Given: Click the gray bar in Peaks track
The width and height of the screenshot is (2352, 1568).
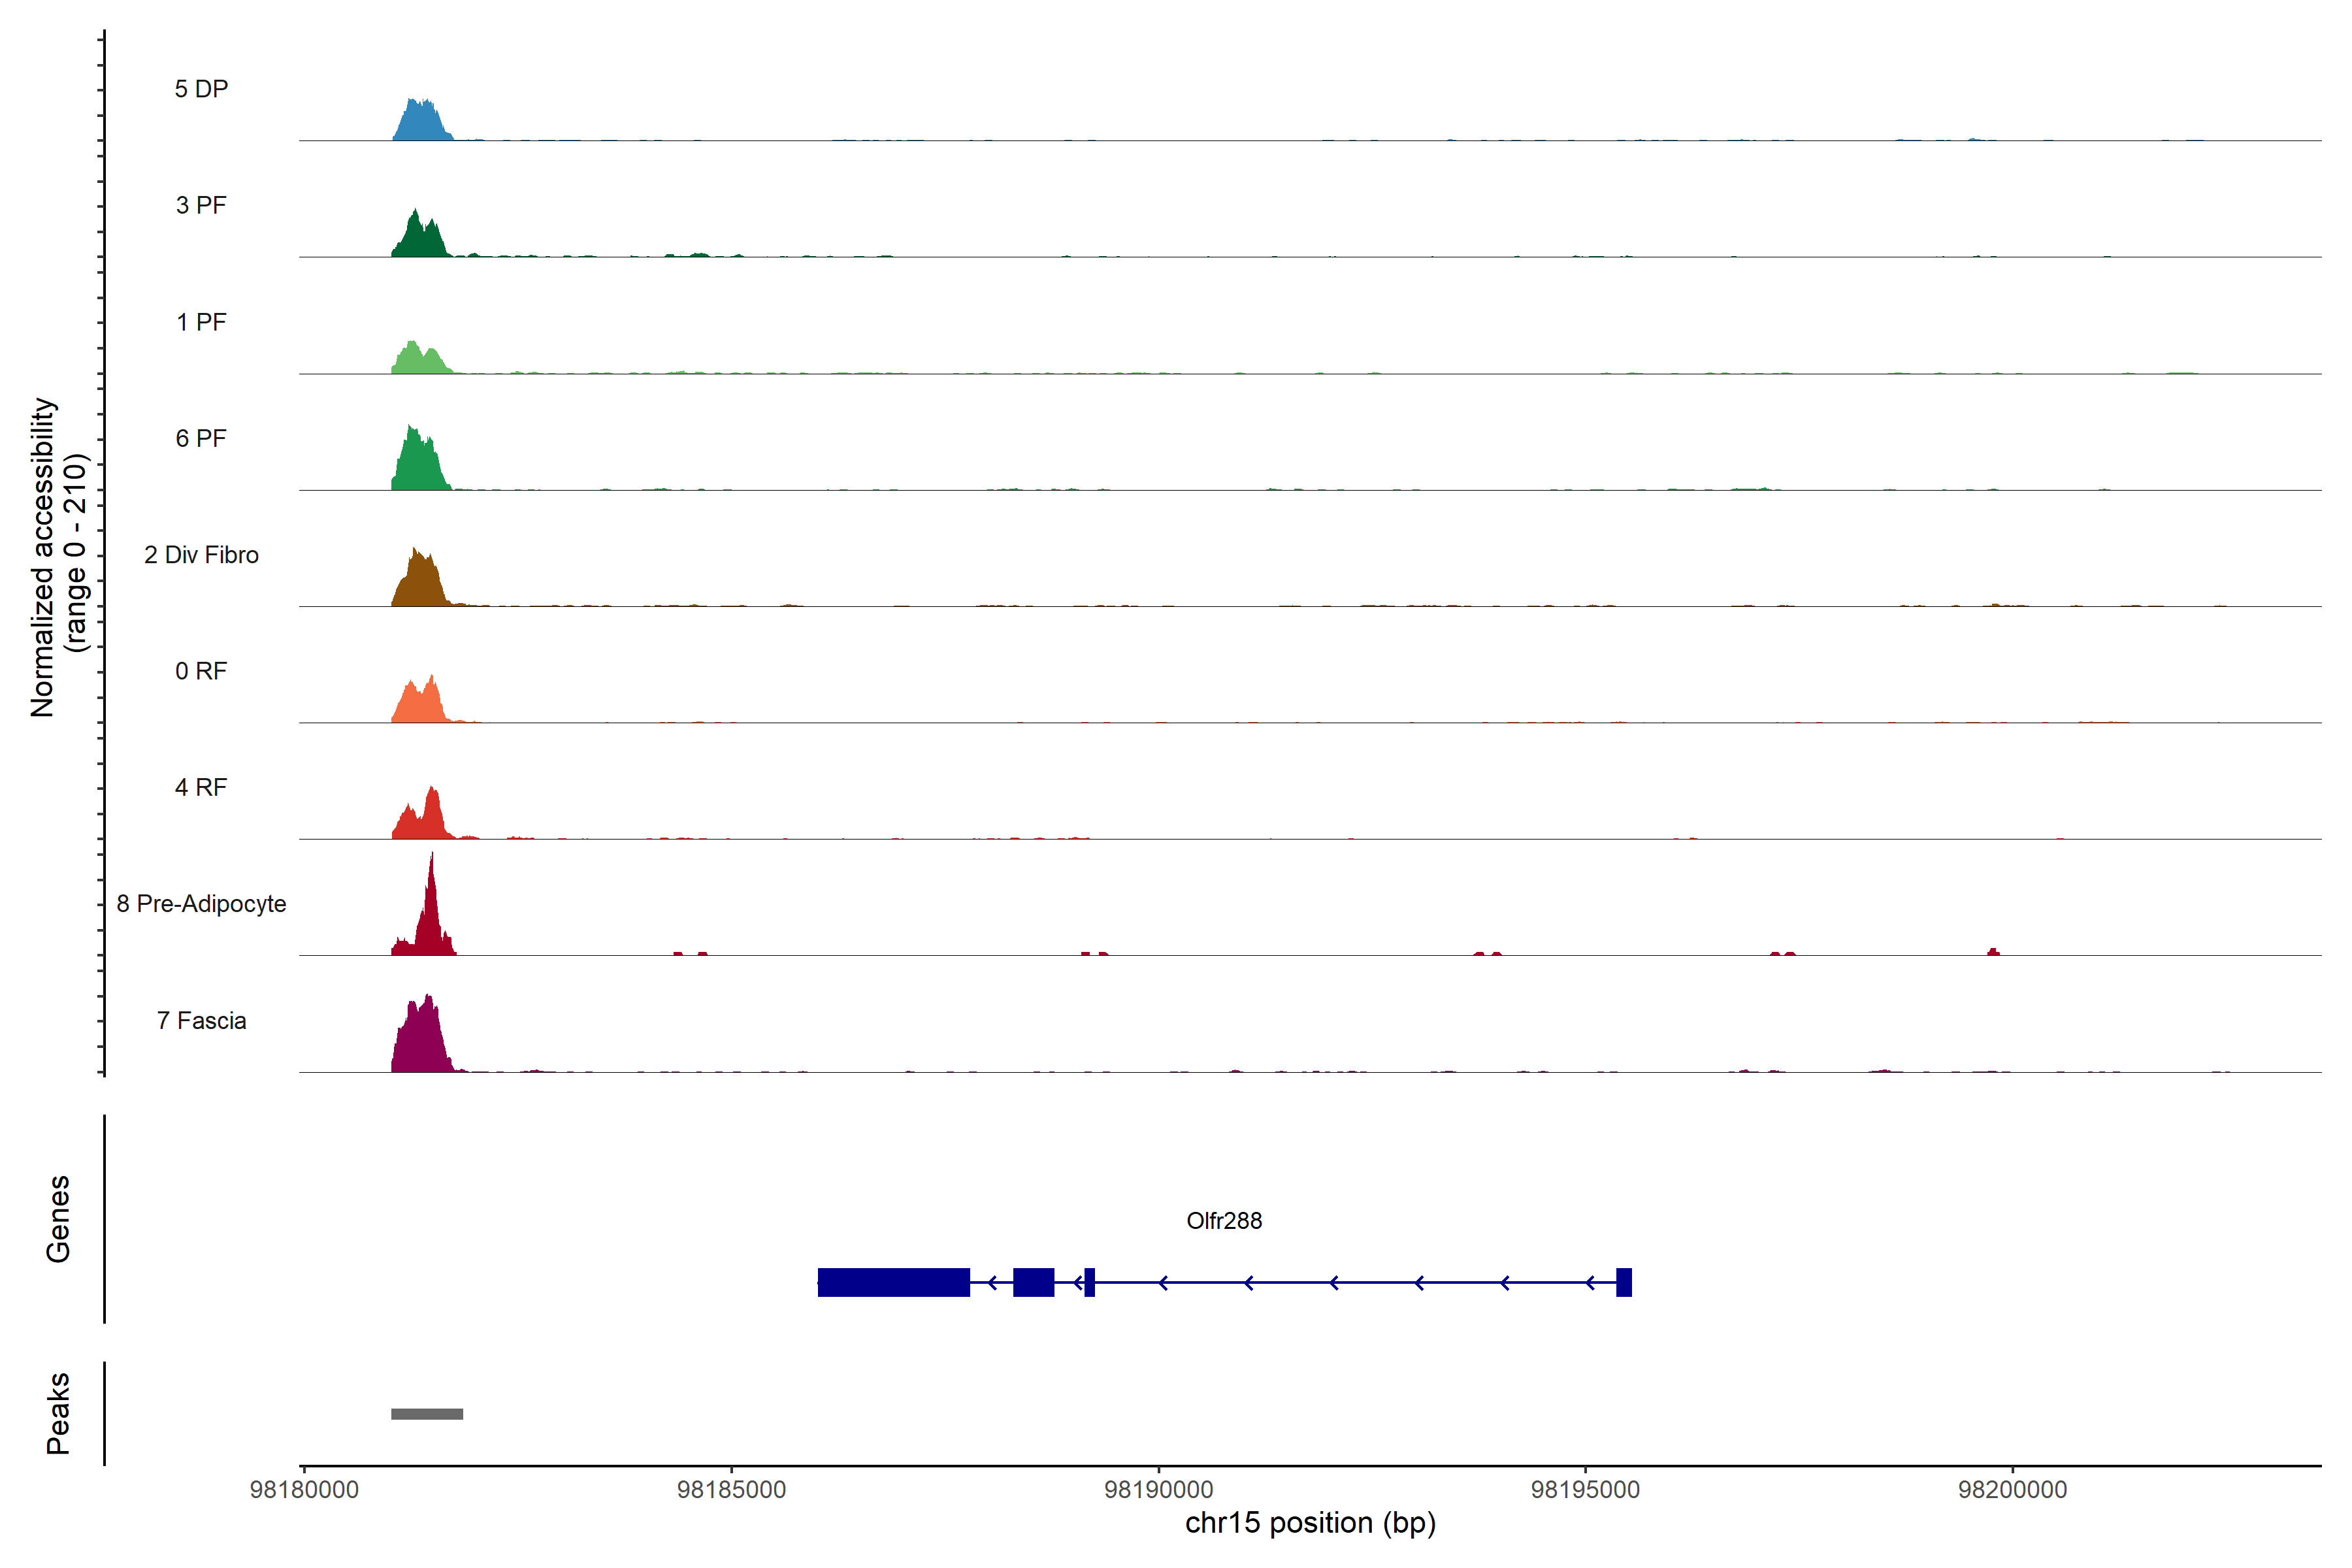Looking at the screenshot, I should [427, 1413].
